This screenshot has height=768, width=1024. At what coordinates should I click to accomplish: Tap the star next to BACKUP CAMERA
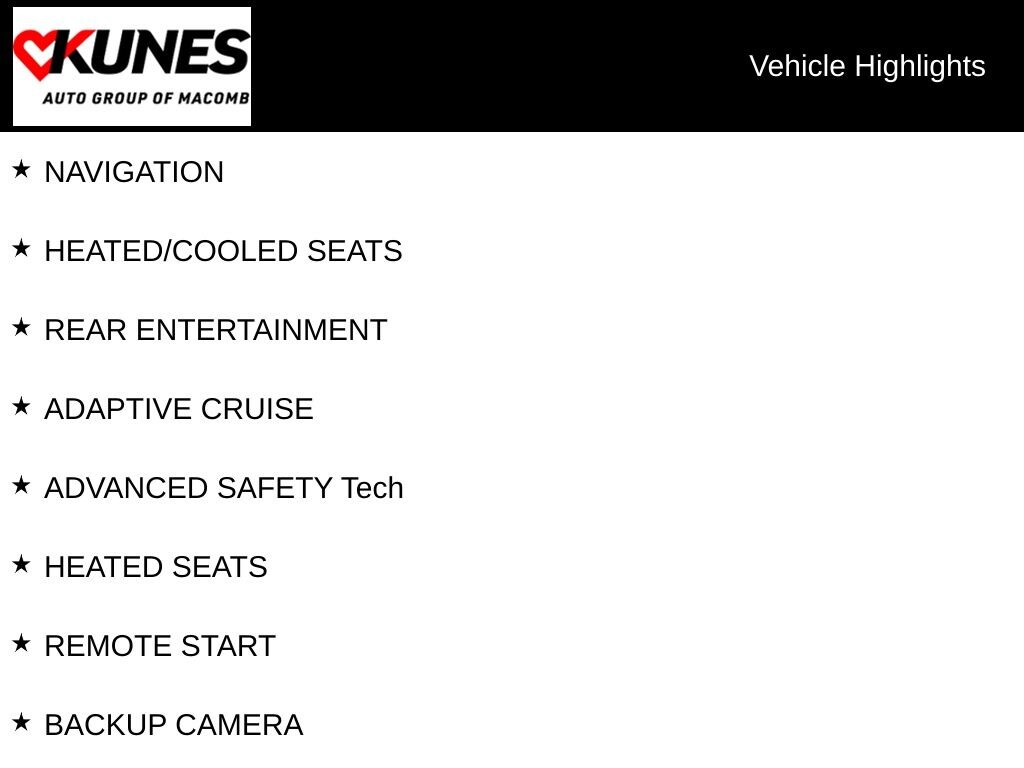pos(21,723)
